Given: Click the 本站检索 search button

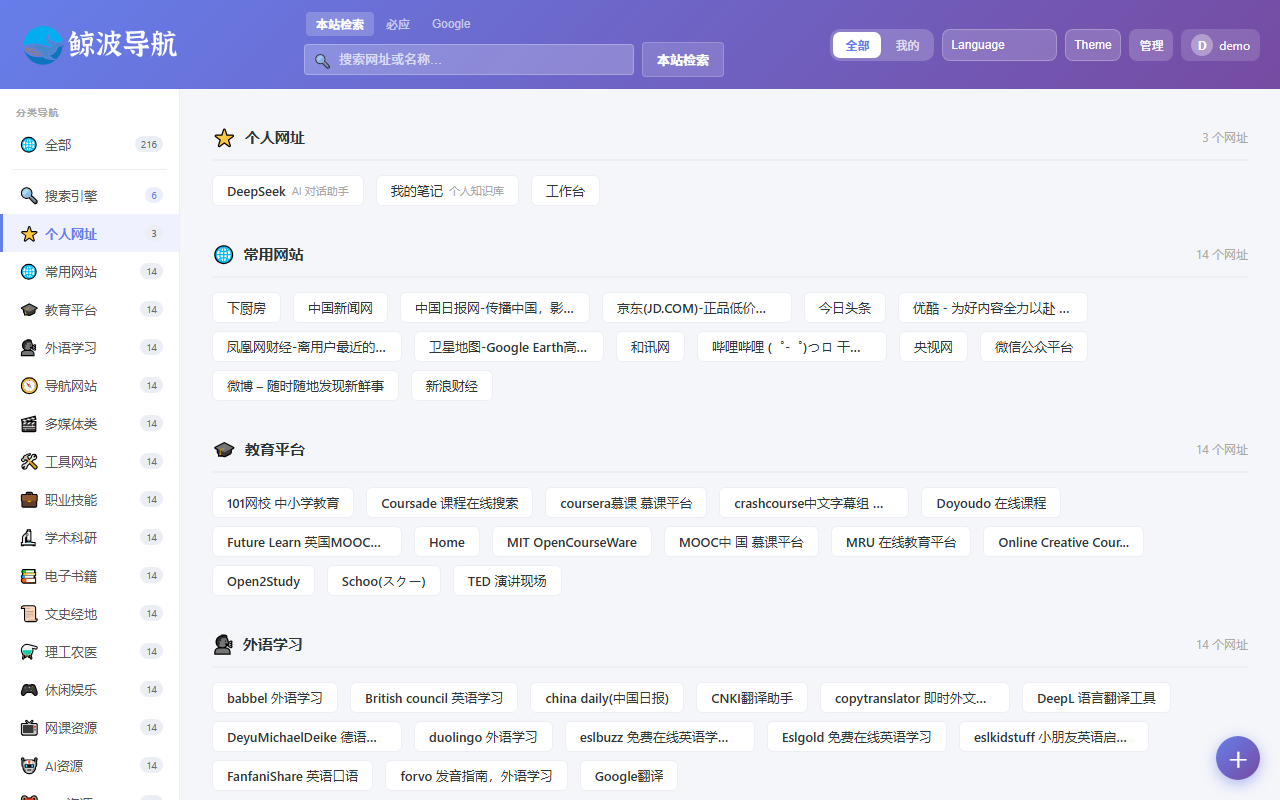Looking at the screenshot, I should click(x=683, y=60).
